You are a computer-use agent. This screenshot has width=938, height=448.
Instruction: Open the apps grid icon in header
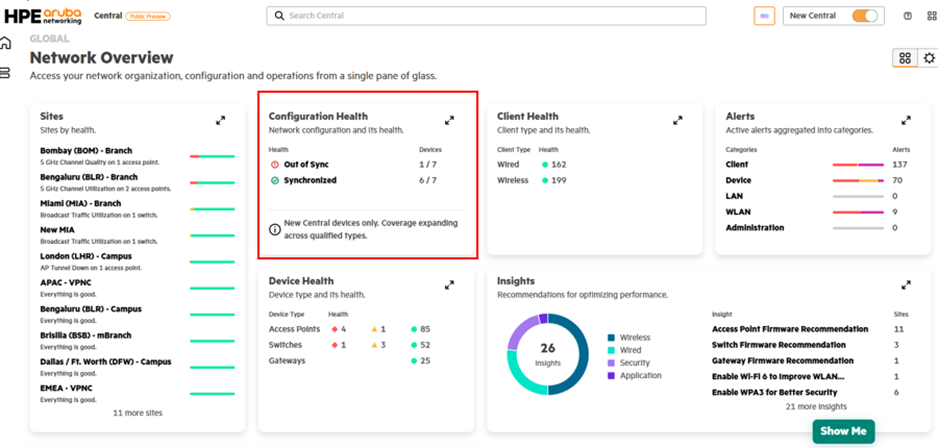(930, 16)
